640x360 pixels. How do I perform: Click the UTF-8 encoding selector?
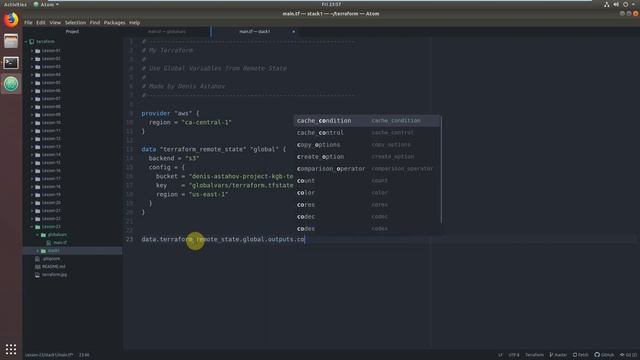(514, 355)
